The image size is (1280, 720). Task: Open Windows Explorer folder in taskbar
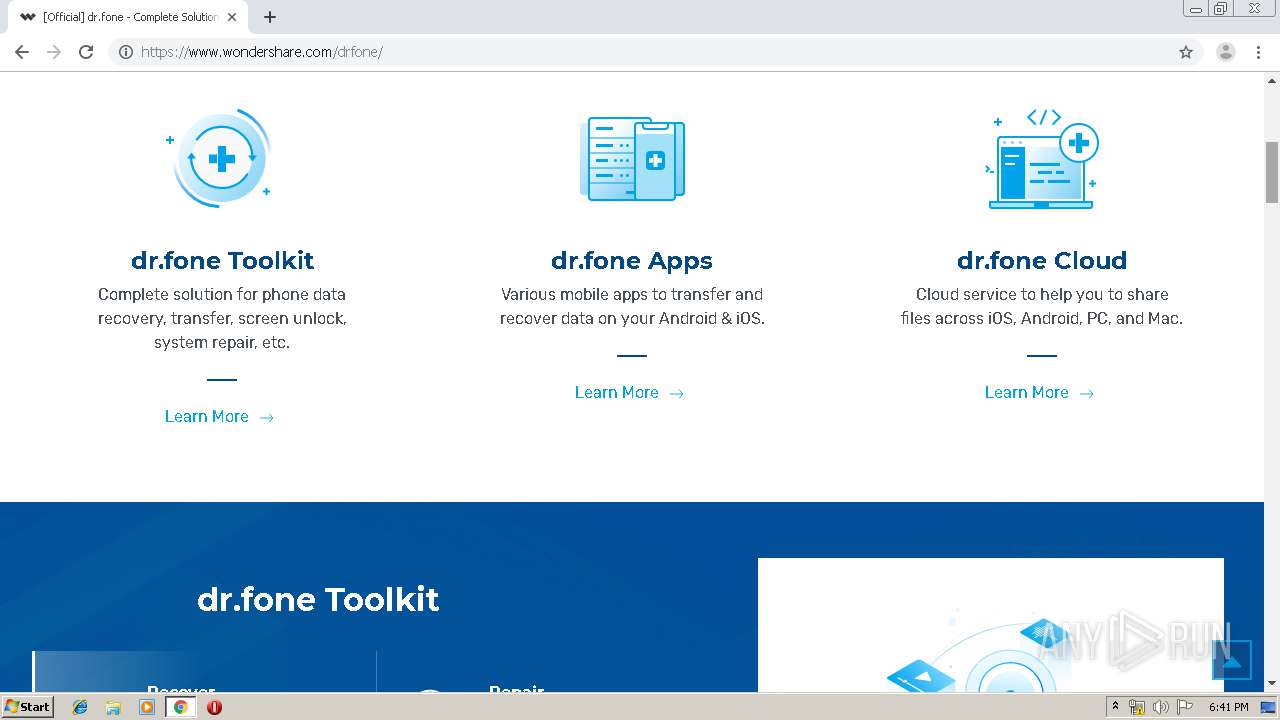click(x=113, y=707)
